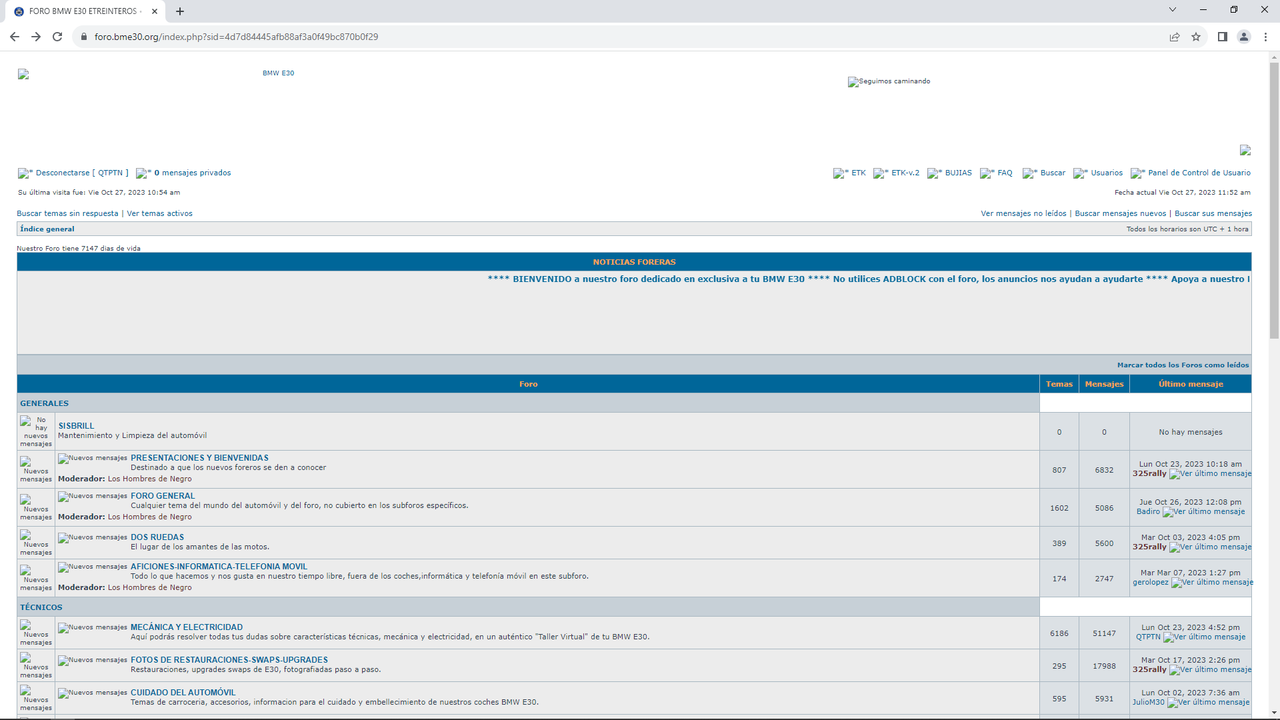The width and height of the screenshot is (1280, 720).
Task: Open Índice general breadcrumb
Action: tap(47, 229)
